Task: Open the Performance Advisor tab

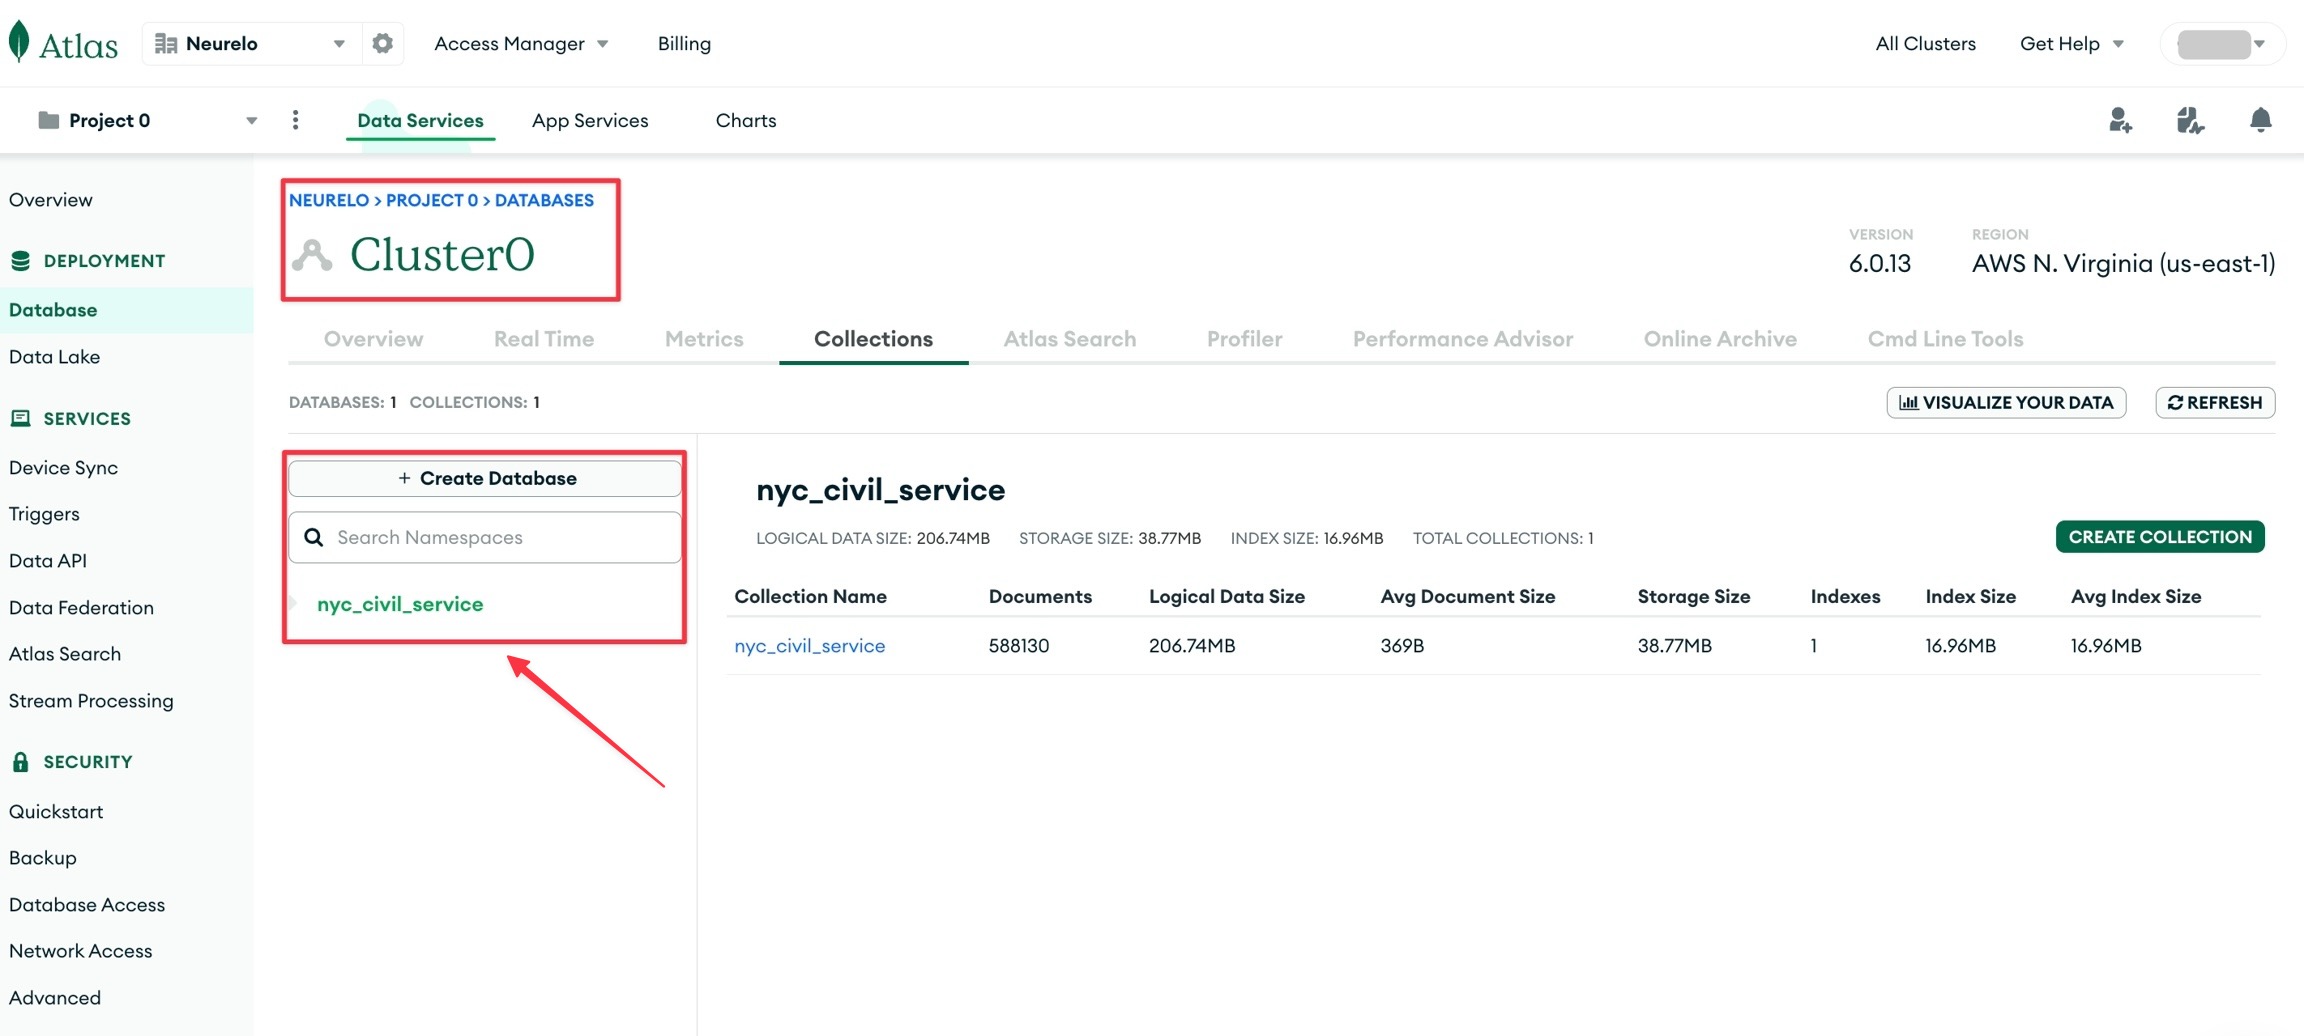Action: [x=1462, y=339]
